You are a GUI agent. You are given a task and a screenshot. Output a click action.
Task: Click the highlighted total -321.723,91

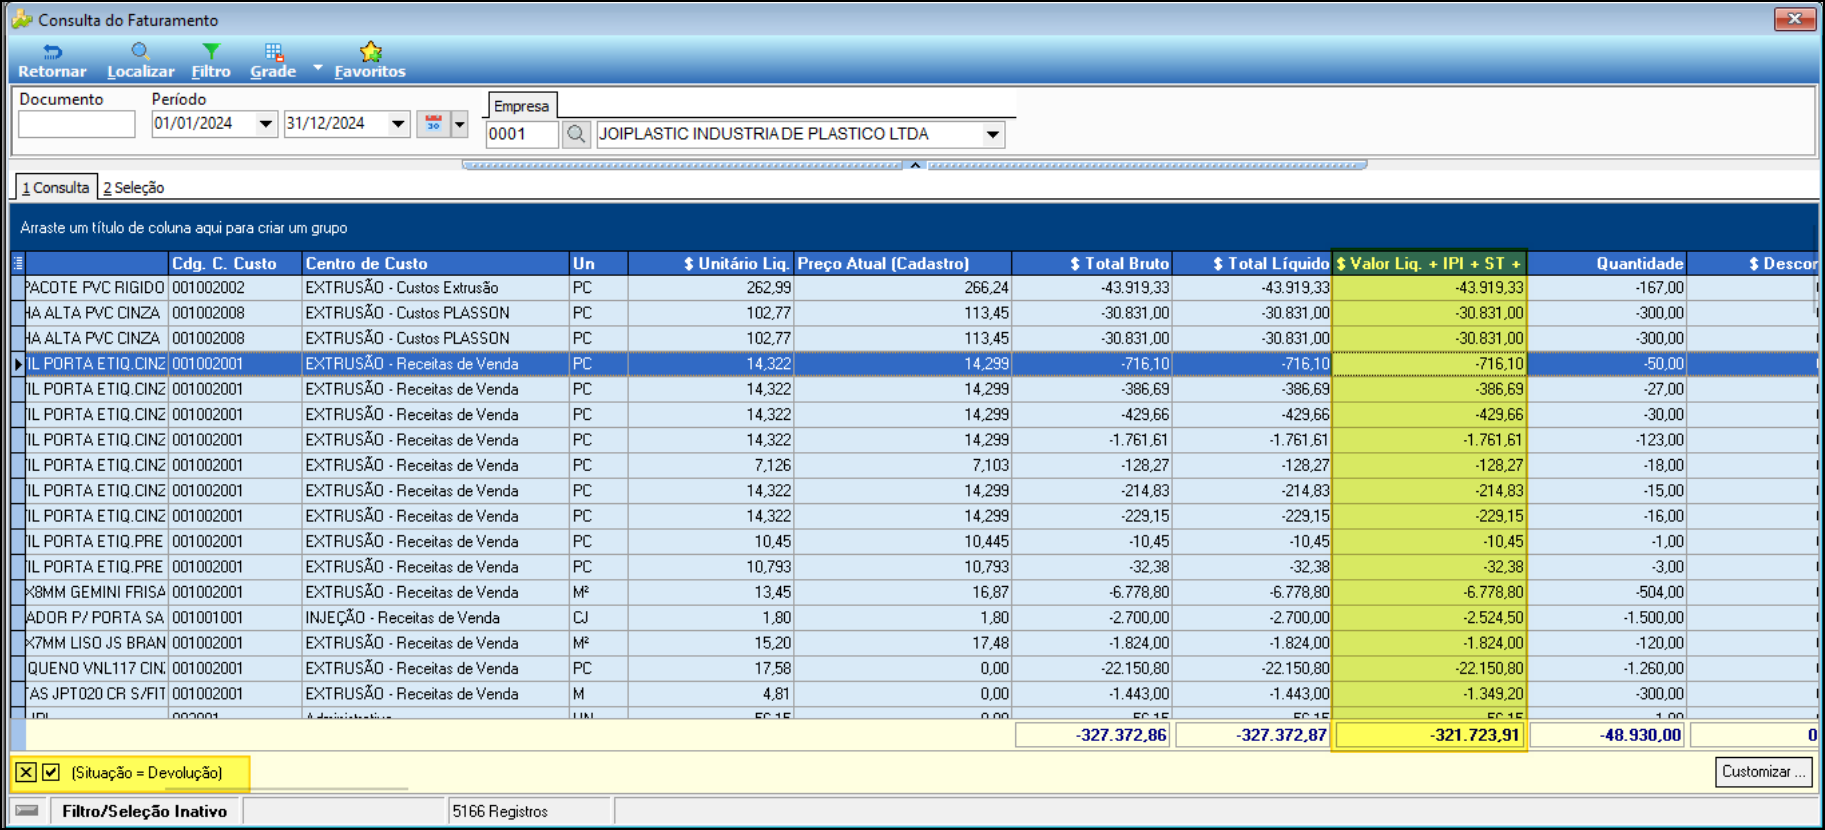click(x=1429, y=735)
